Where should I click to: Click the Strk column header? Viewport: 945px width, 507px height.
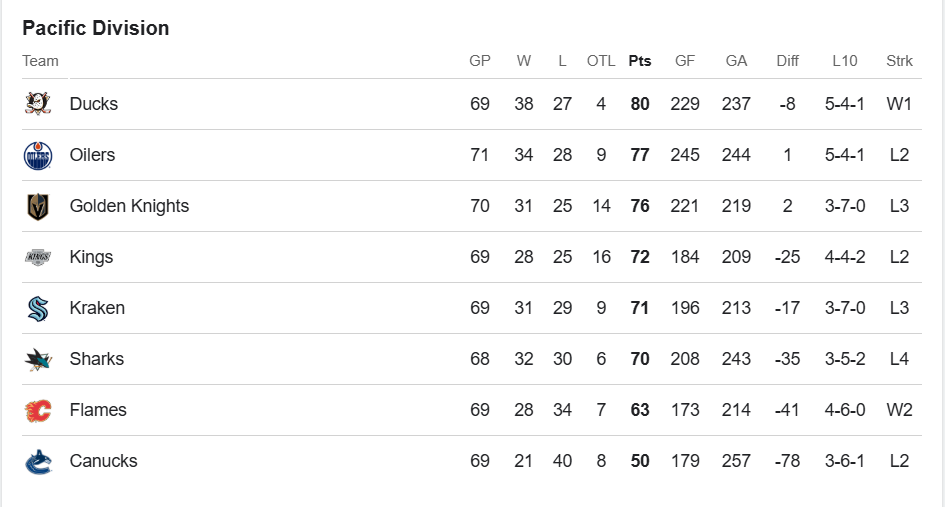899,61
